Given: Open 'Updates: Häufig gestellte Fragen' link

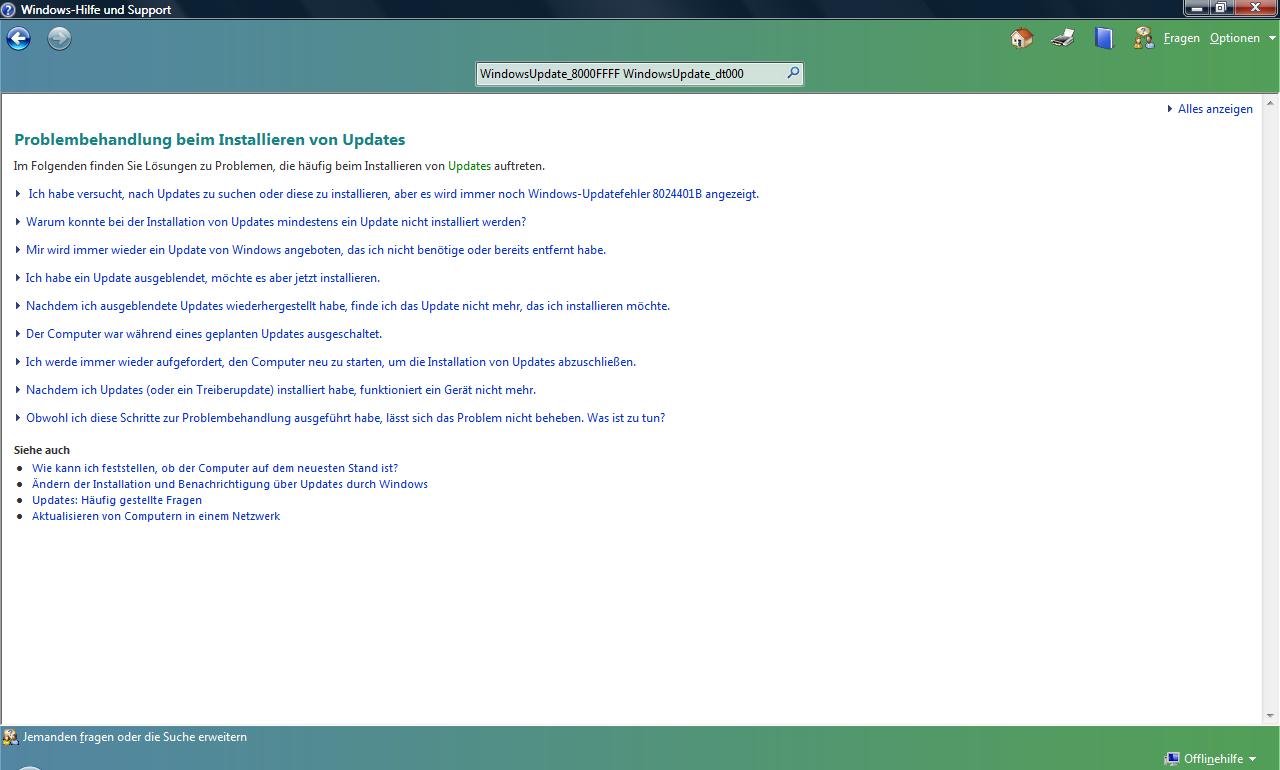Looking at the screenshot, I should [117, 500].
